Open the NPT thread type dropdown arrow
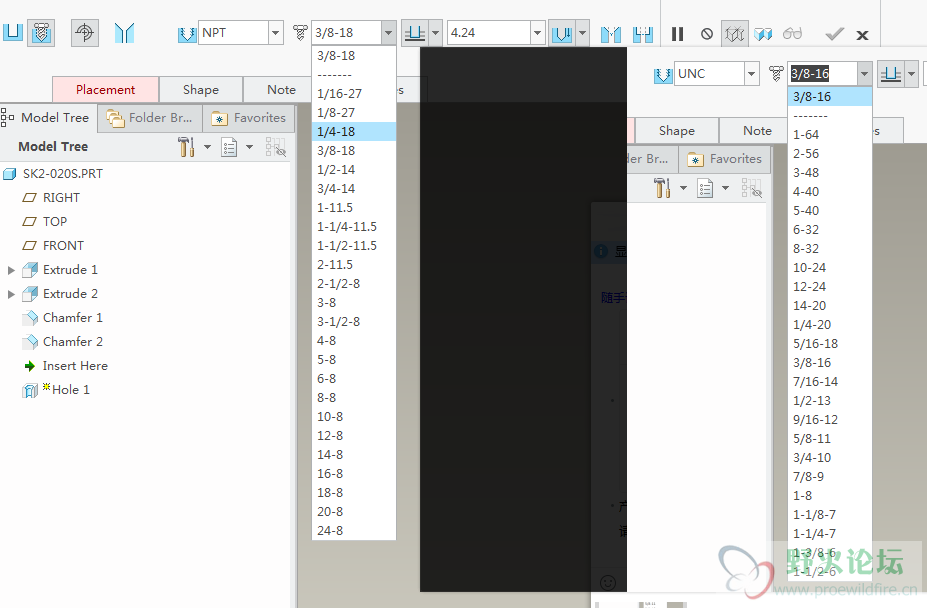Viewport: 927px width, 608px height. pyautogui.click(x=275, y=33)
